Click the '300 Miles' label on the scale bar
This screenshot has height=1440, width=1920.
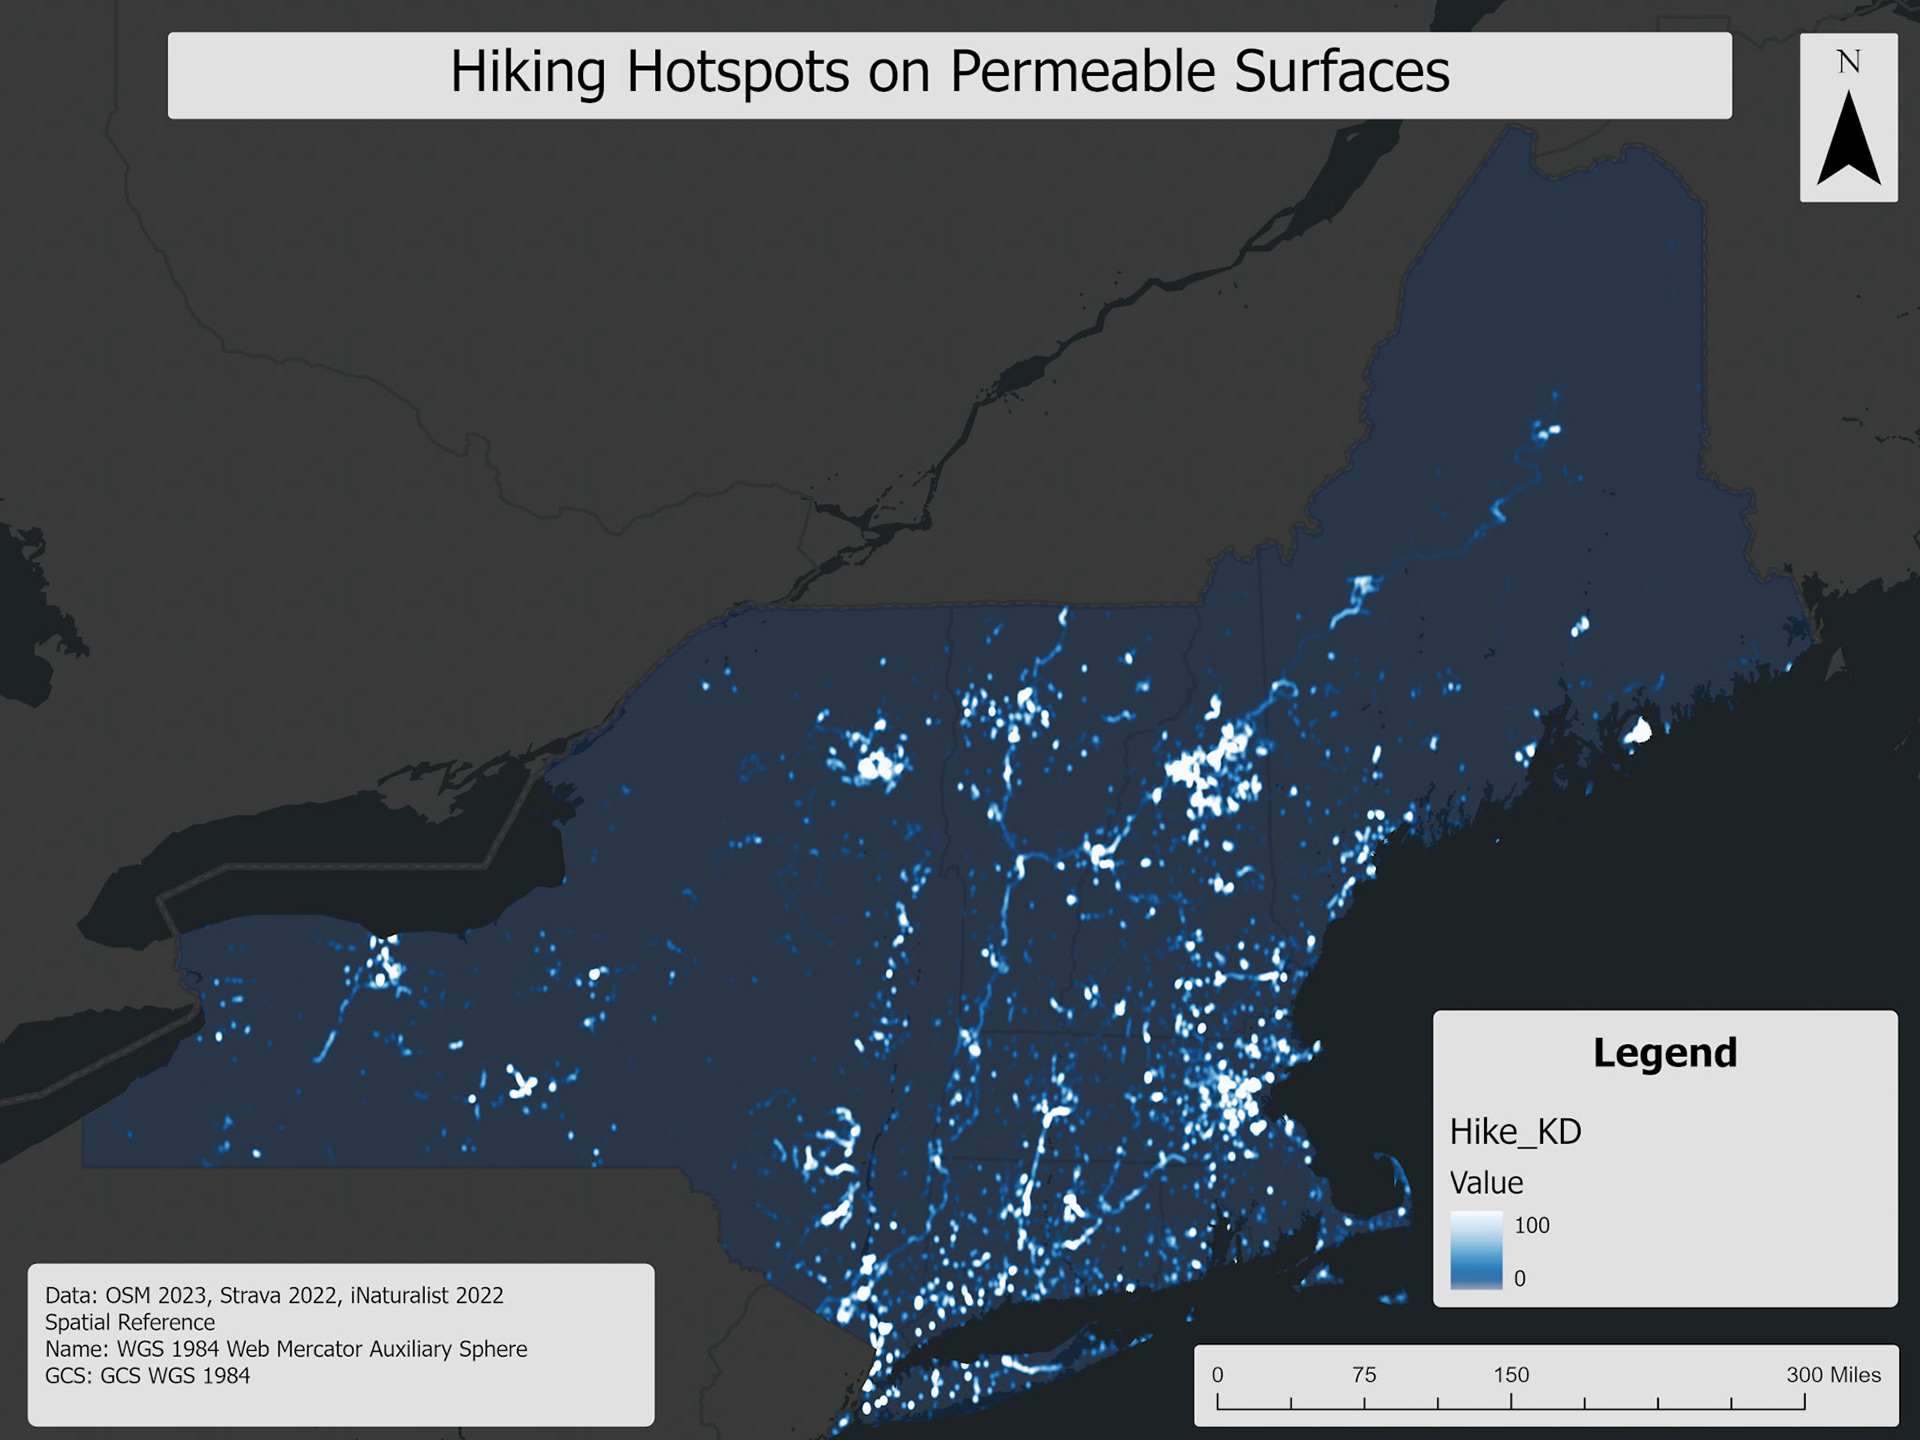(1834, 1375)
